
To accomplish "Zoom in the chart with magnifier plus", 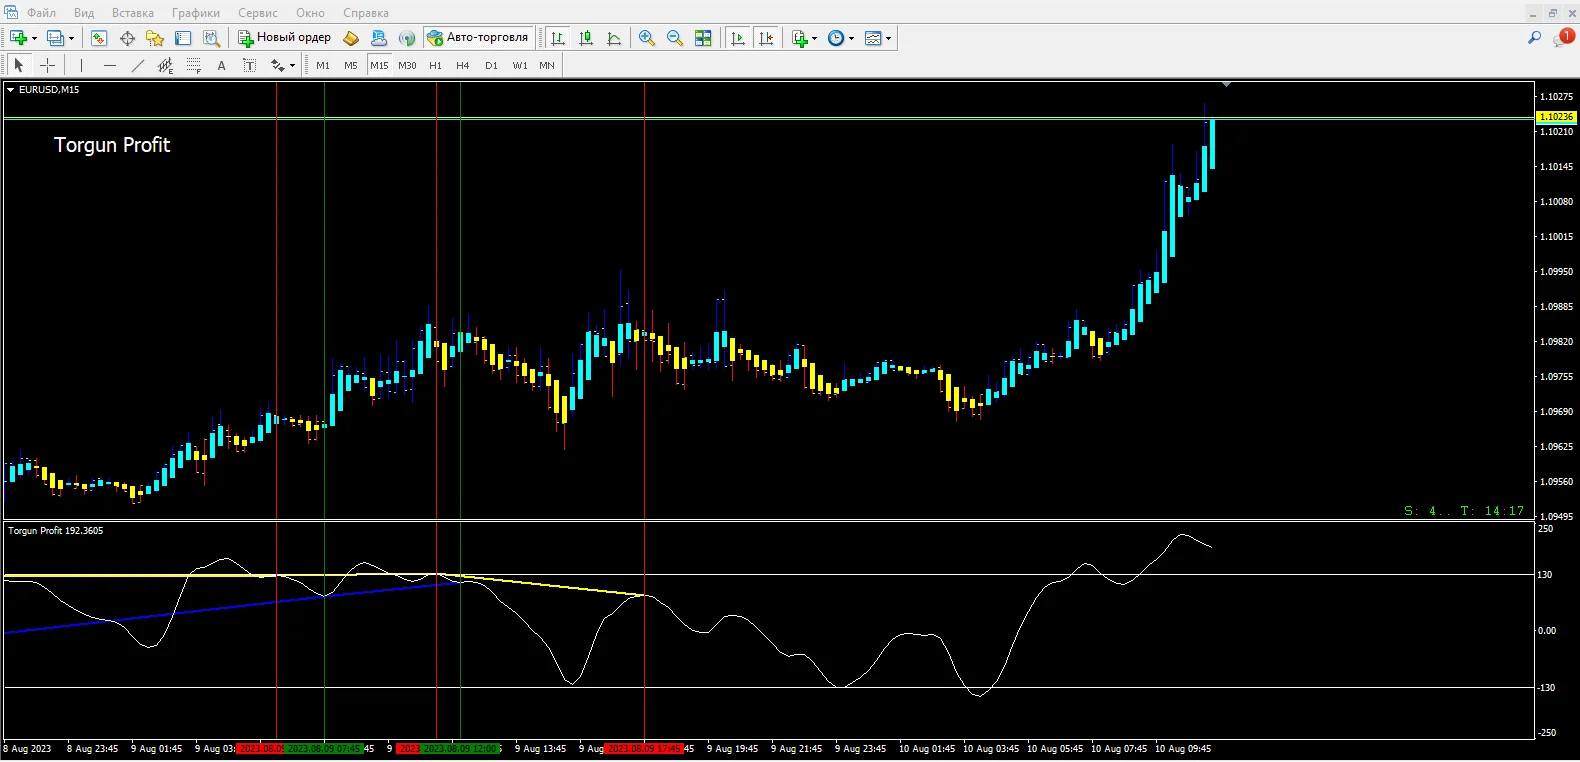I will (x=647, y=38).
